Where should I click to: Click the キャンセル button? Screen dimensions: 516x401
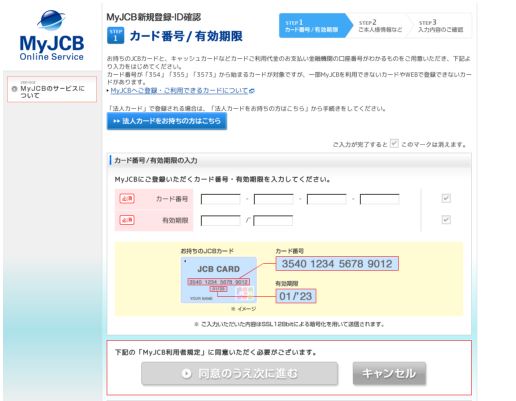pos(389,373)
